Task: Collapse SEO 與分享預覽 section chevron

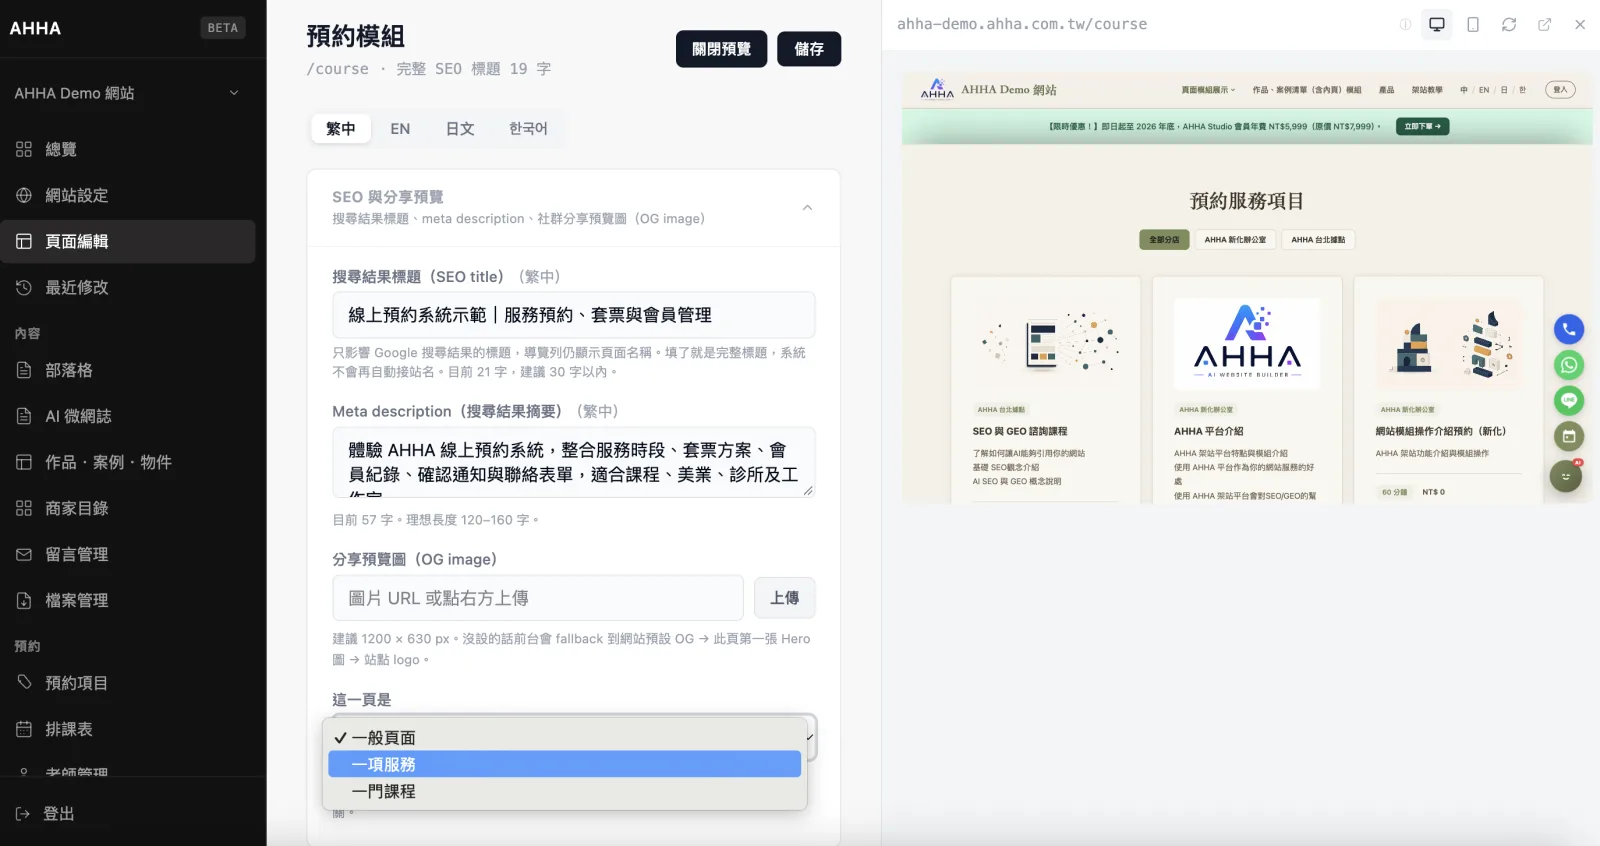Action: pyautogui.click(x=807, y=207)
